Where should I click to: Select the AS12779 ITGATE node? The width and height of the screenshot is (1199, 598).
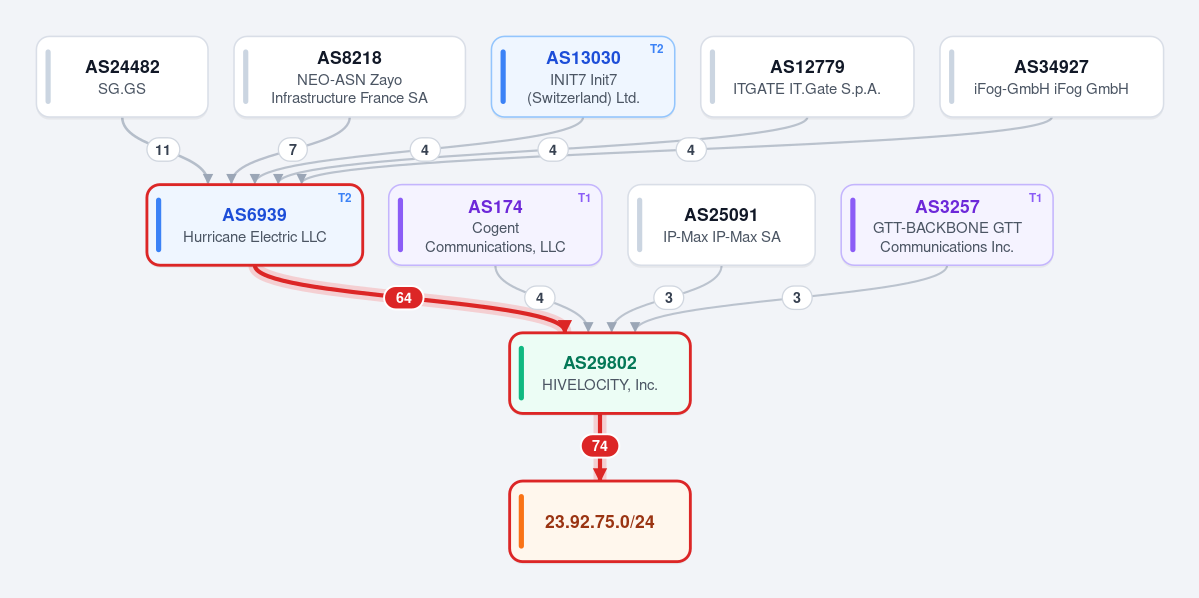tap(807, 77)
